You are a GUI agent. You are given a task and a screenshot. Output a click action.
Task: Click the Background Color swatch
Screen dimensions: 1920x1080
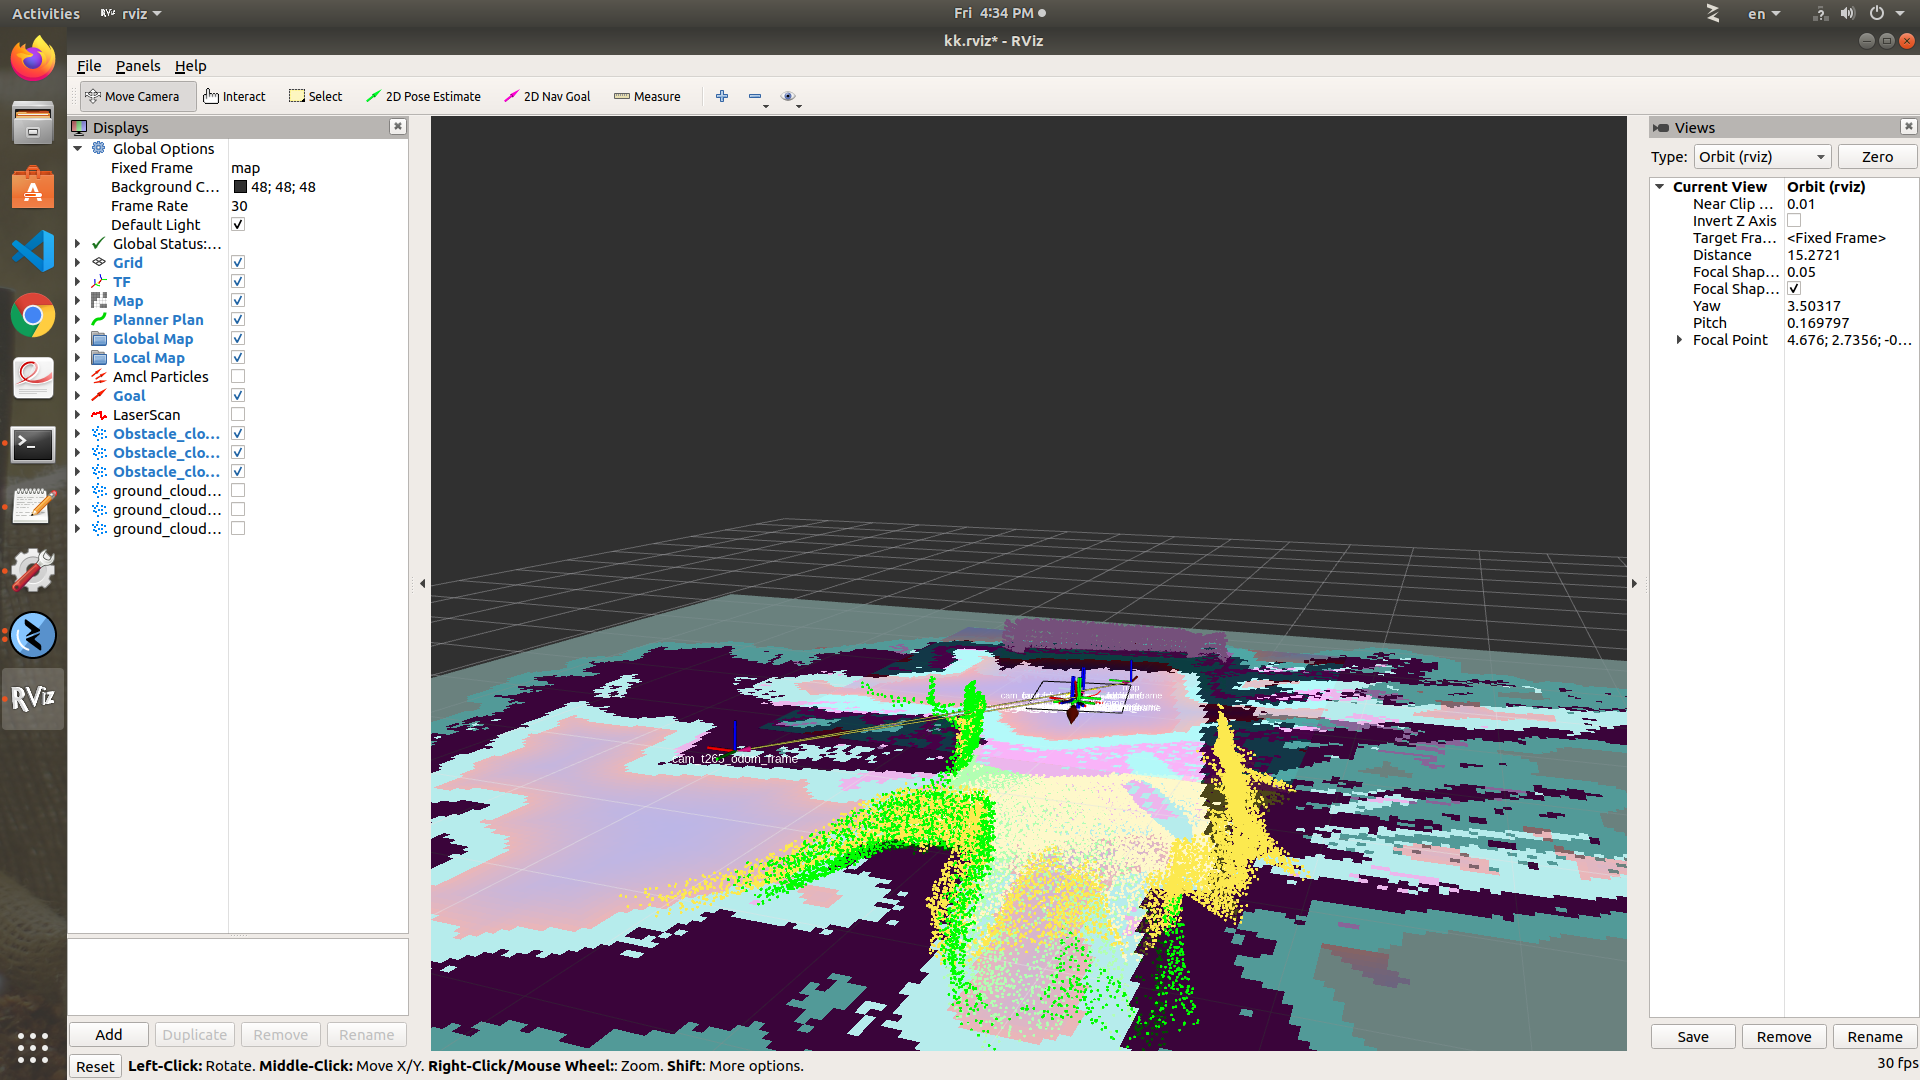(x=240, y=187)
